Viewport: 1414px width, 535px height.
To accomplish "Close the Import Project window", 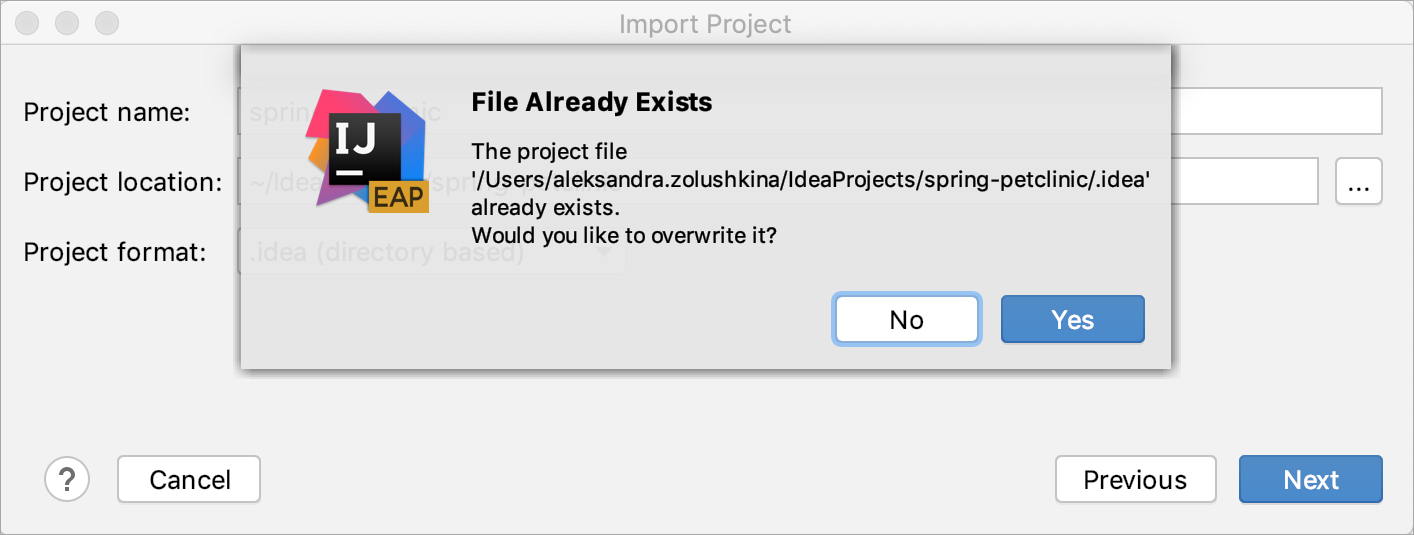I will click(x=30, y=22).
